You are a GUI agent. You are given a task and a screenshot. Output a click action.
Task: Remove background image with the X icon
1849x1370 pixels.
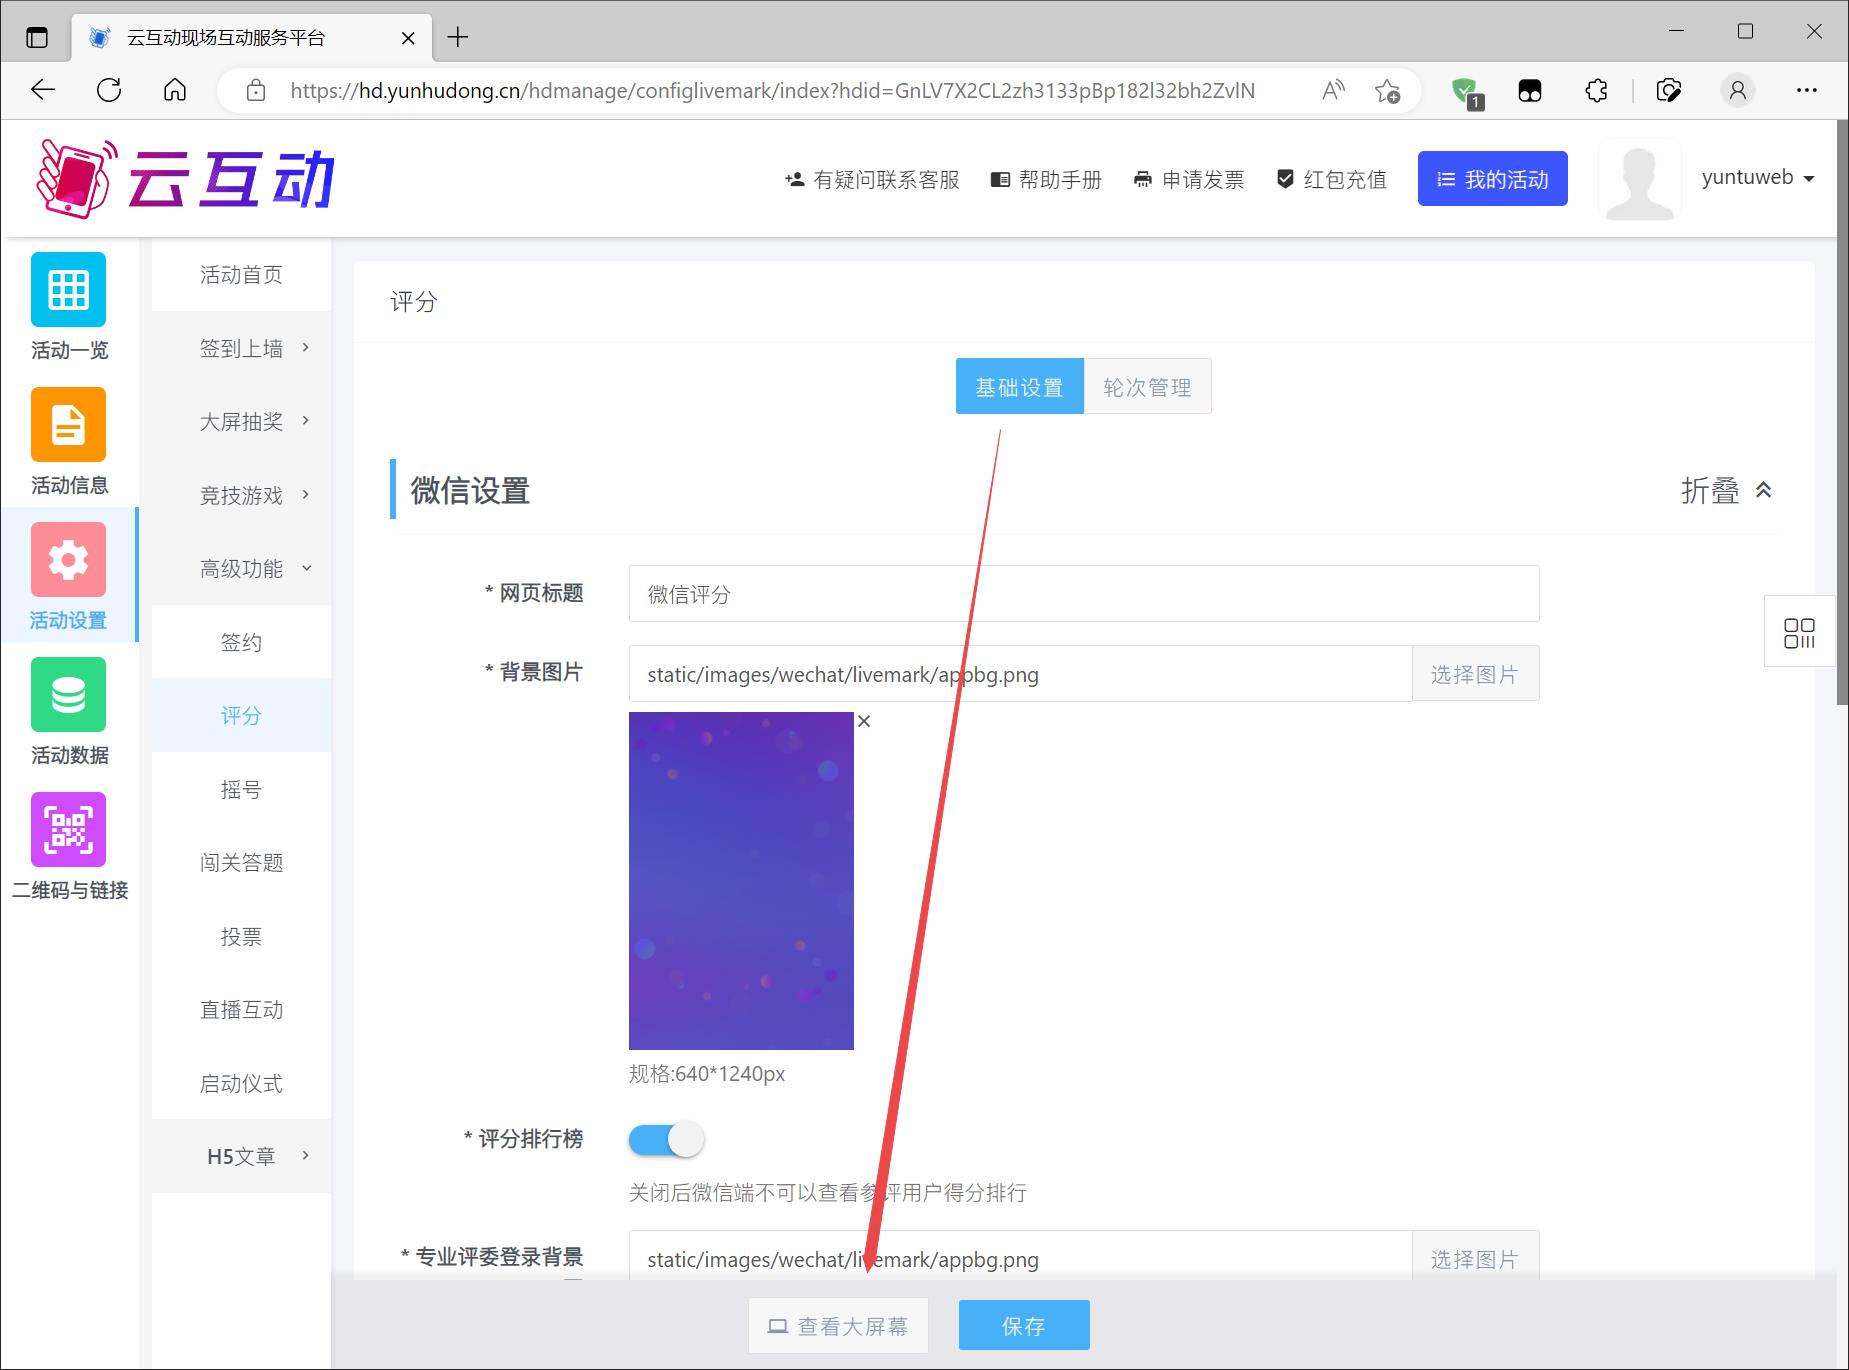(x=864, y=721)
